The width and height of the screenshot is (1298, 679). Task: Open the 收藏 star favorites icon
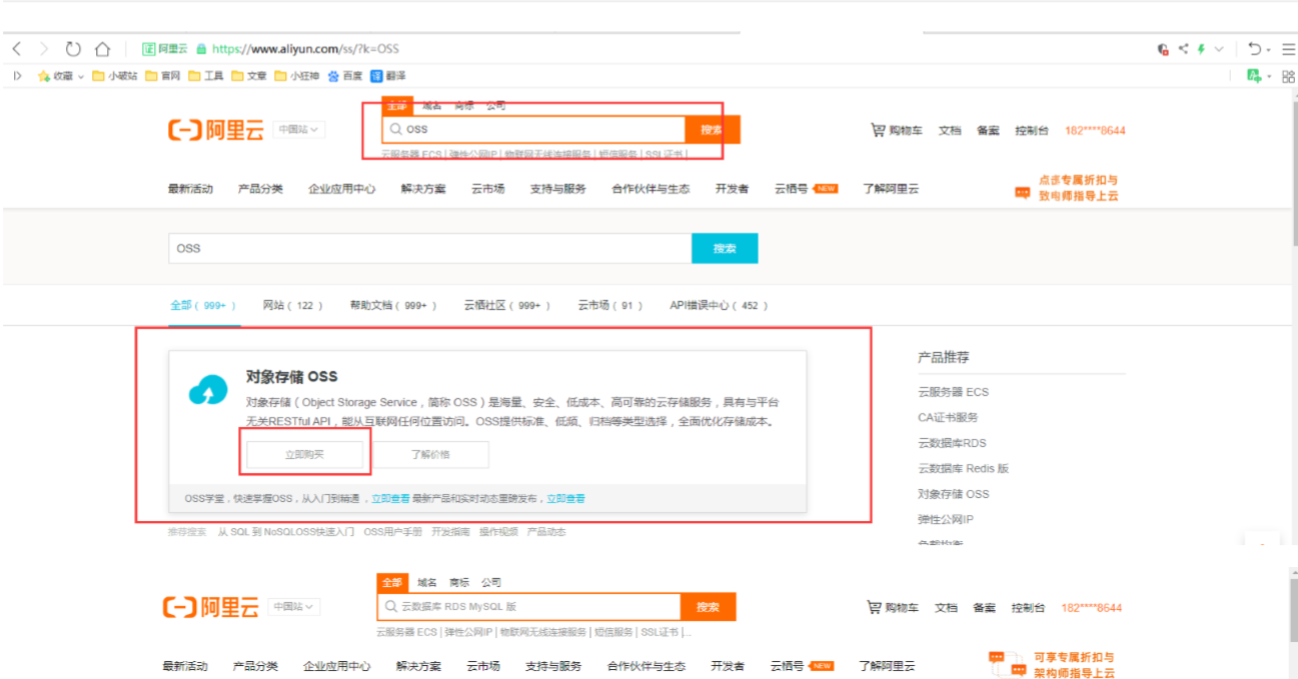[x=44, y=76]
